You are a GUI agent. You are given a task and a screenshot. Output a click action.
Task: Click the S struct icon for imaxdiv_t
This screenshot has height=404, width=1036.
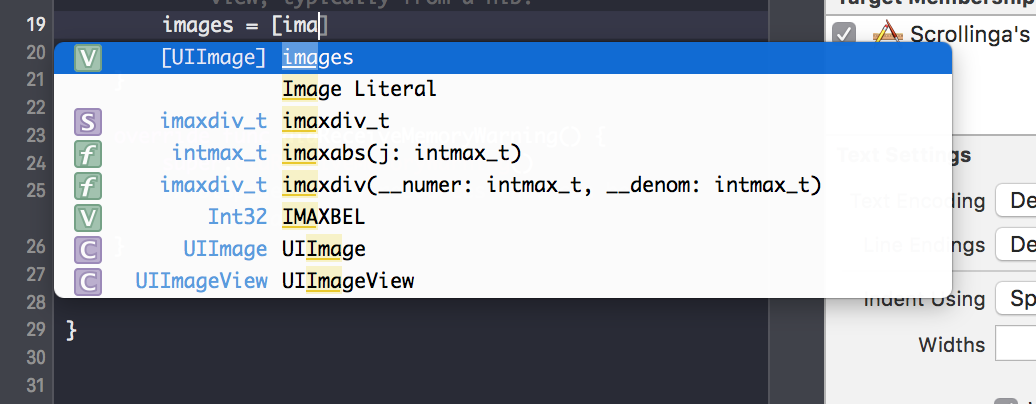point(88,122)
